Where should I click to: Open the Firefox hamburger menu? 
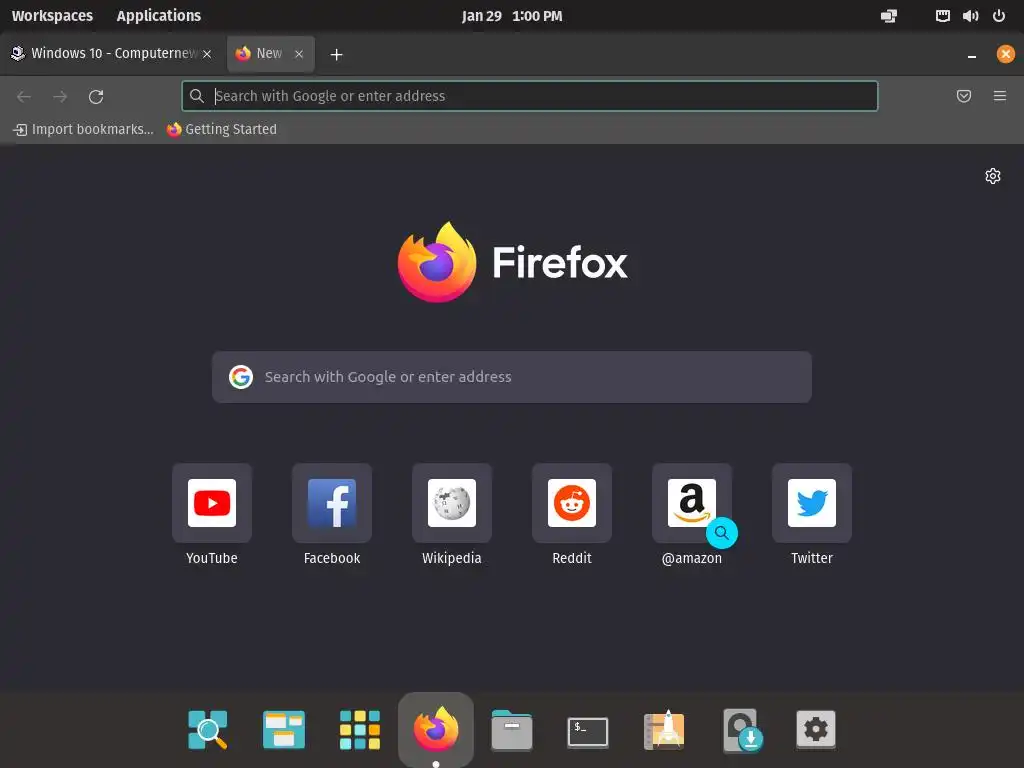click(999, 96)
